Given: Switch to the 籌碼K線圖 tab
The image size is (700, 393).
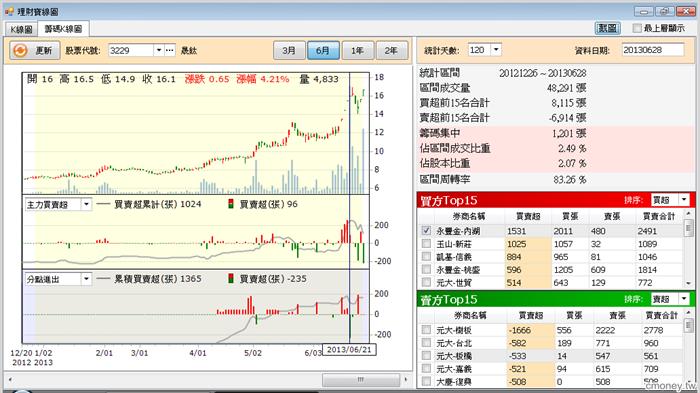Looking at the screenshot, I should coord(63,29).
